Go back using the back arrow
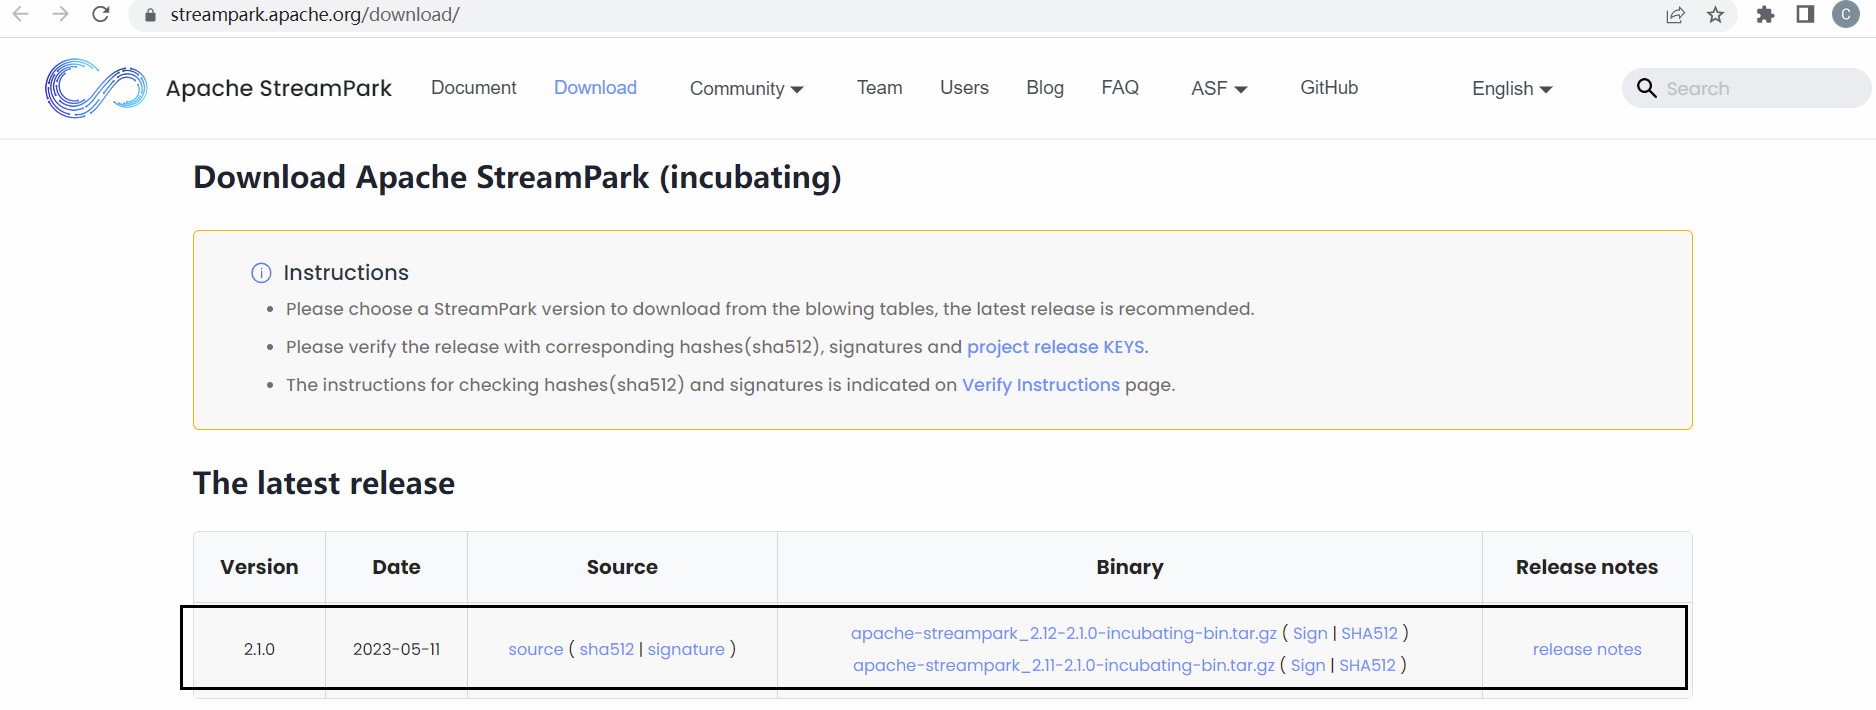The image size is (1876, 710). [20, 15]
